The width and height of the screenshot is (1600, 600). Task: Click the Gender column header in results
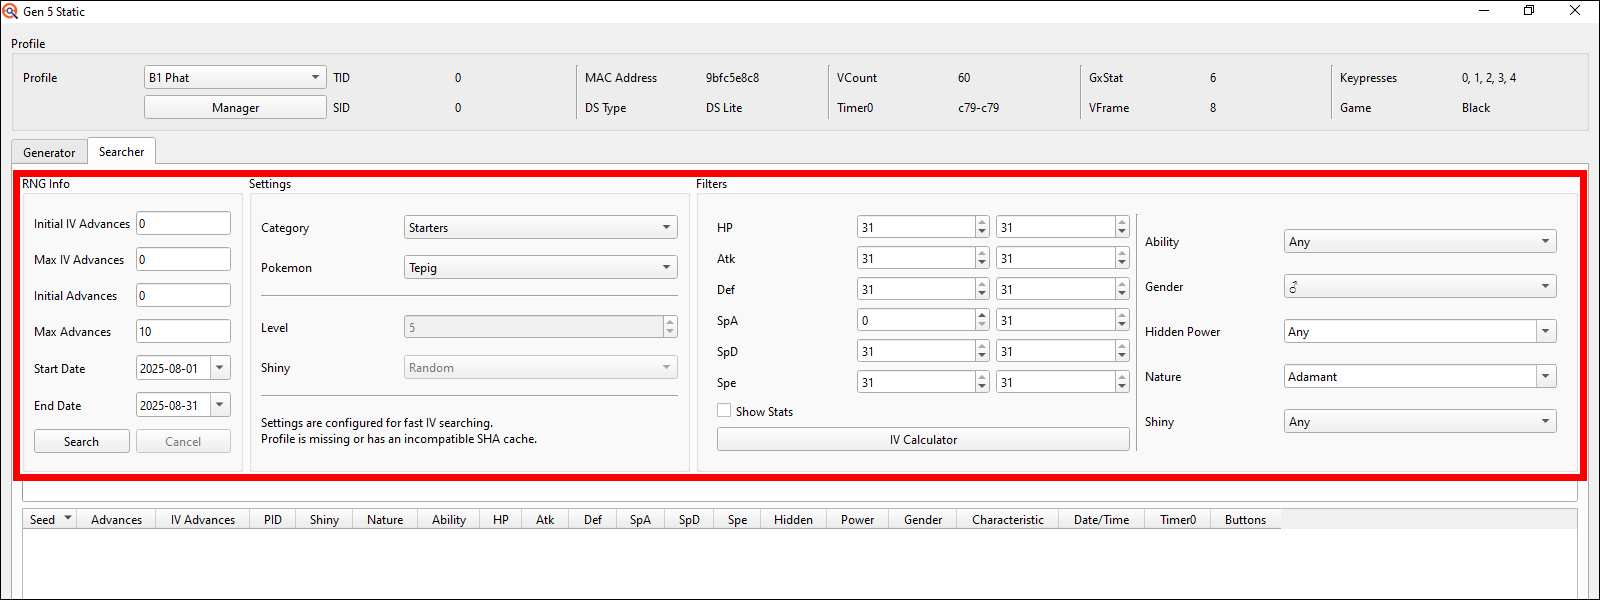point(923,519)
